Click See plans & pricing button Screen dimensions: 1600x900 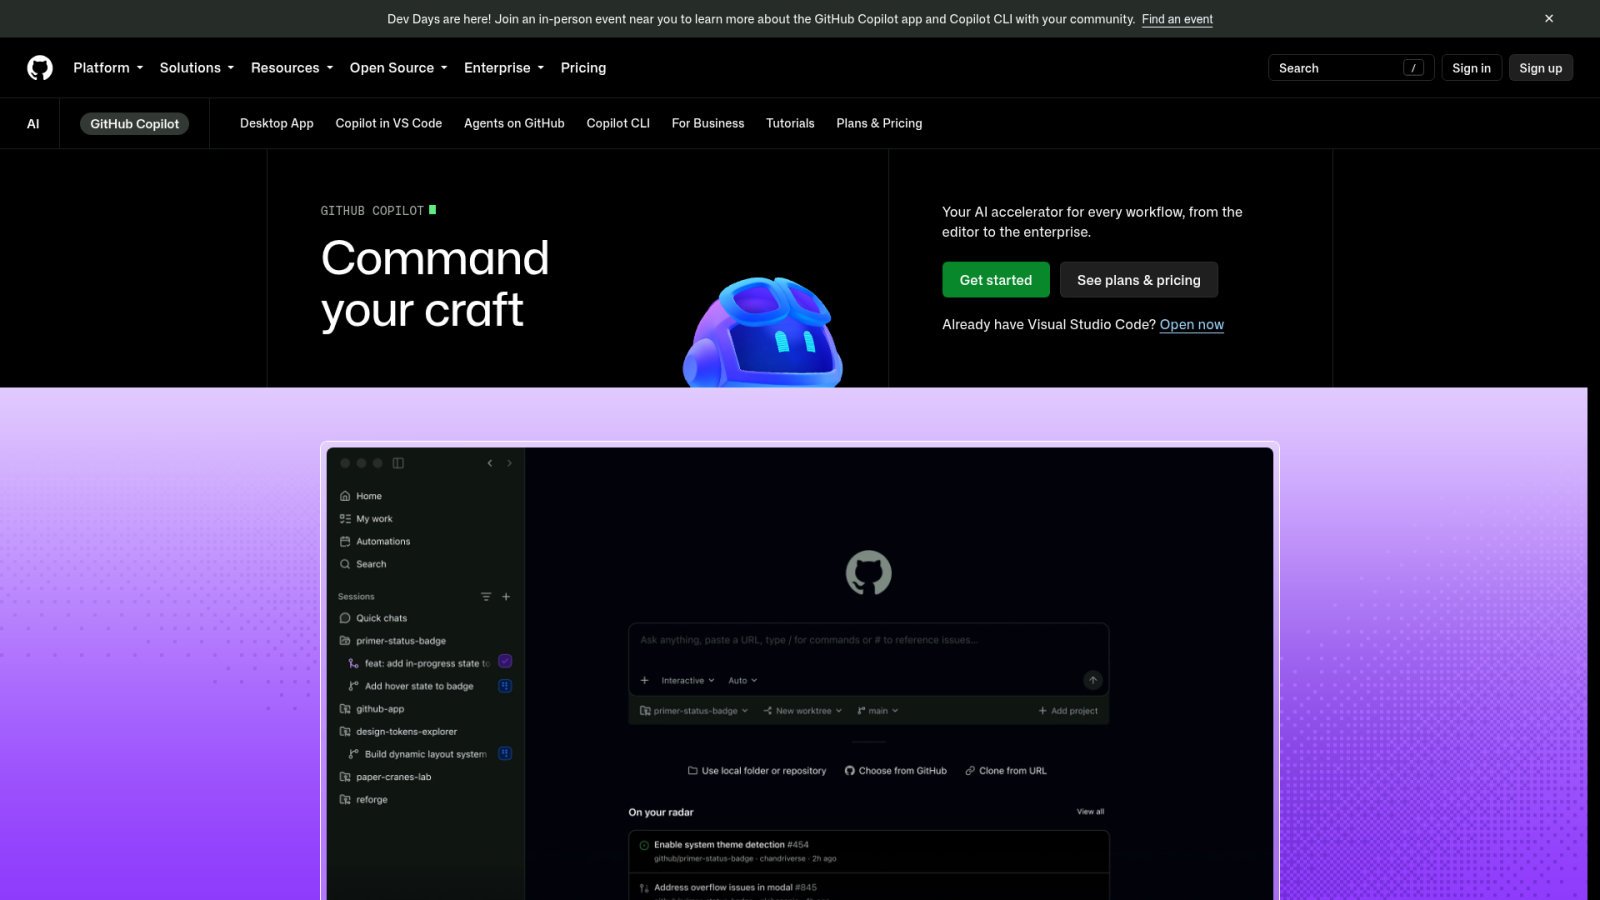(1139, 280)
